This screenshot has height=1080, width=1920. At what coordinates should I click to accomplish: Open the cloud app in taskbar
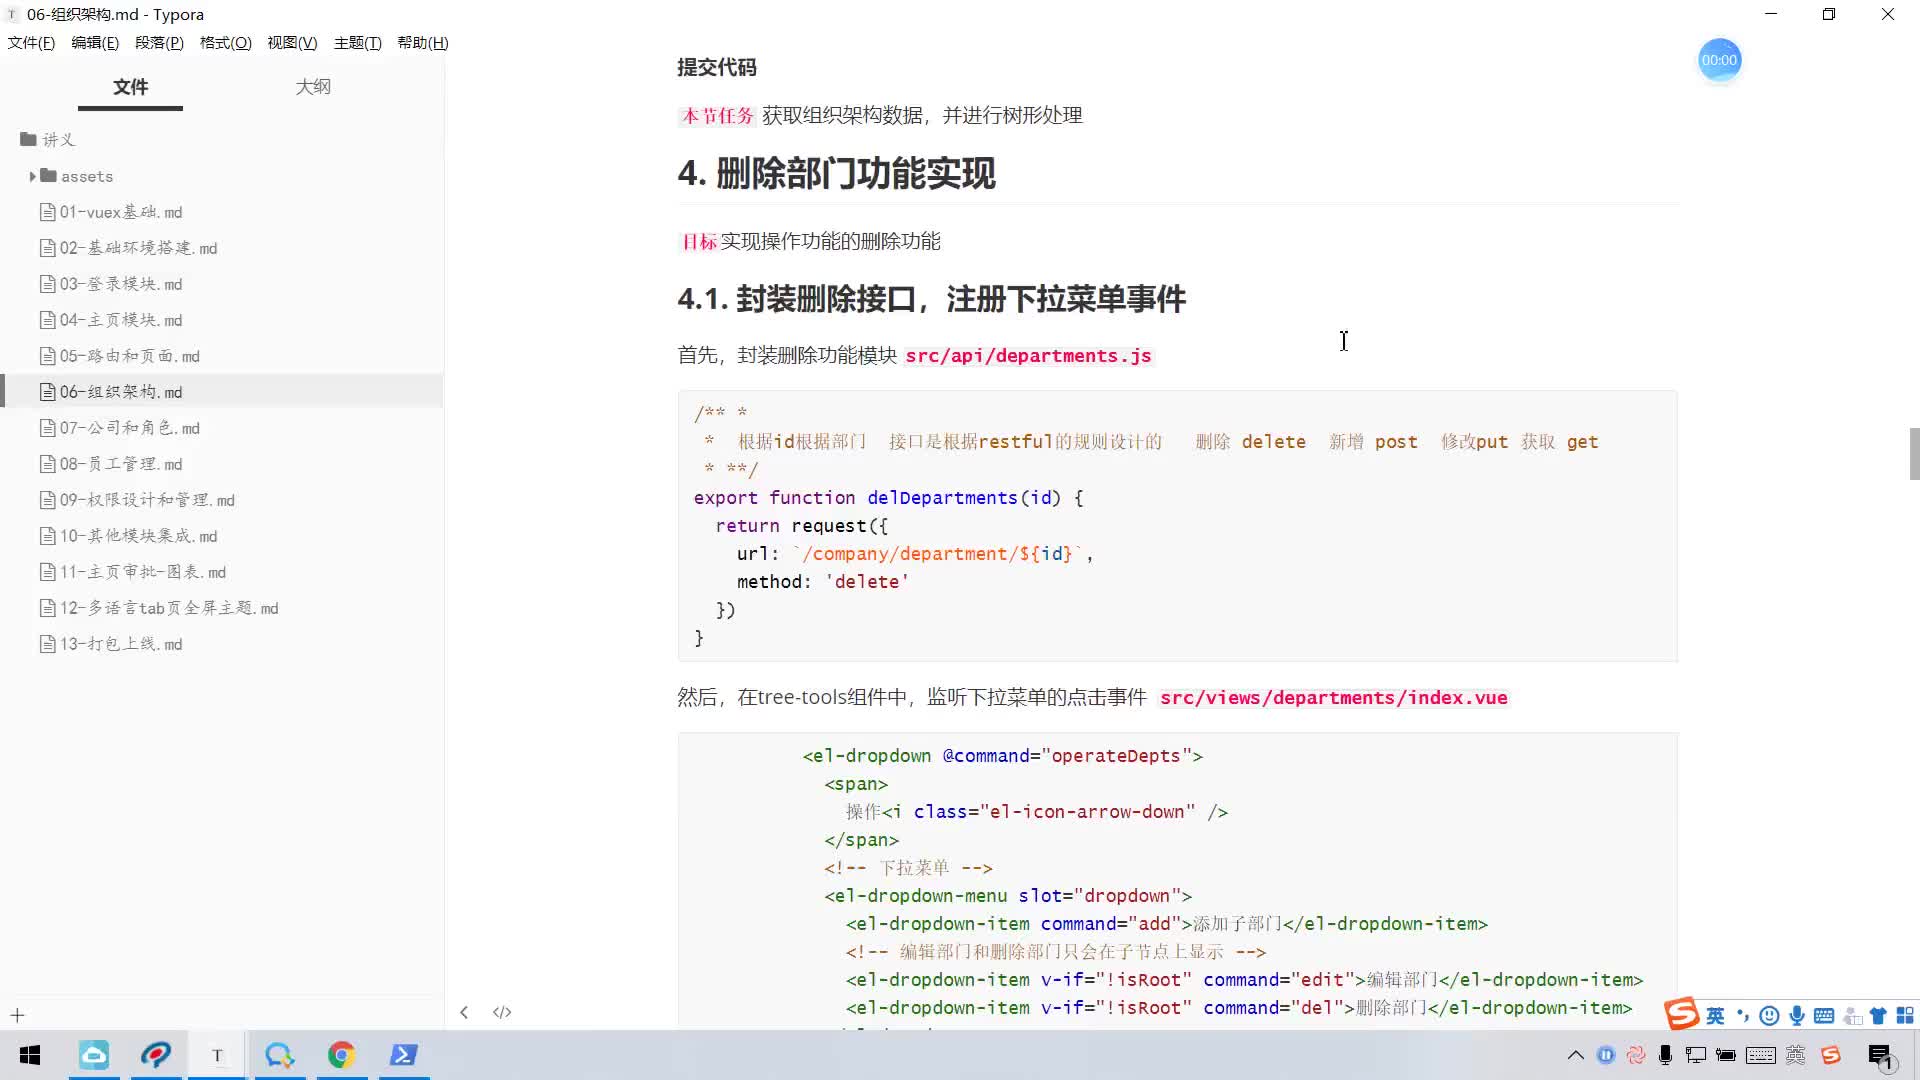click(x=94, y=1055)
